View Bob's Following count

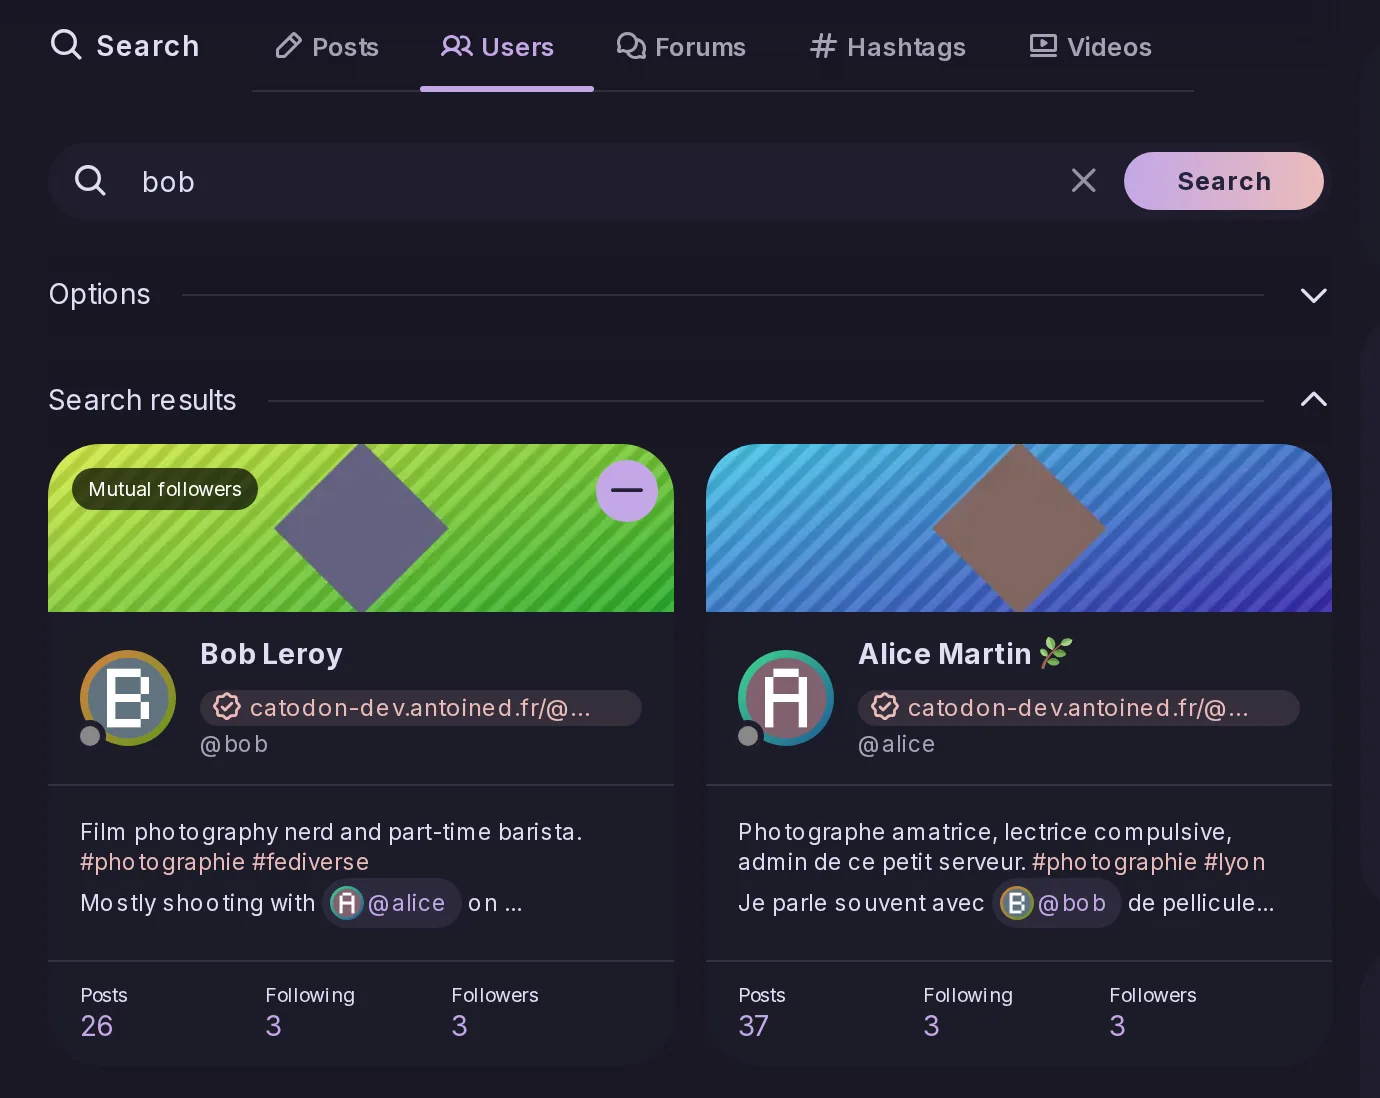pos(310,1011)
